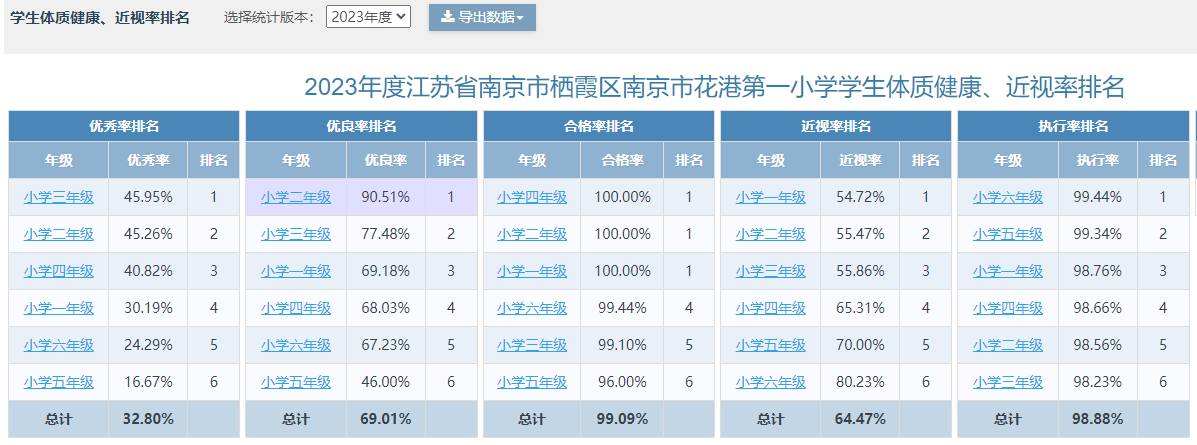Screen dimensions: 1197x445
Task: Open 小学一年级 link in 优良率排名 table
Action: pyautogui.click(x=296, y=271)
